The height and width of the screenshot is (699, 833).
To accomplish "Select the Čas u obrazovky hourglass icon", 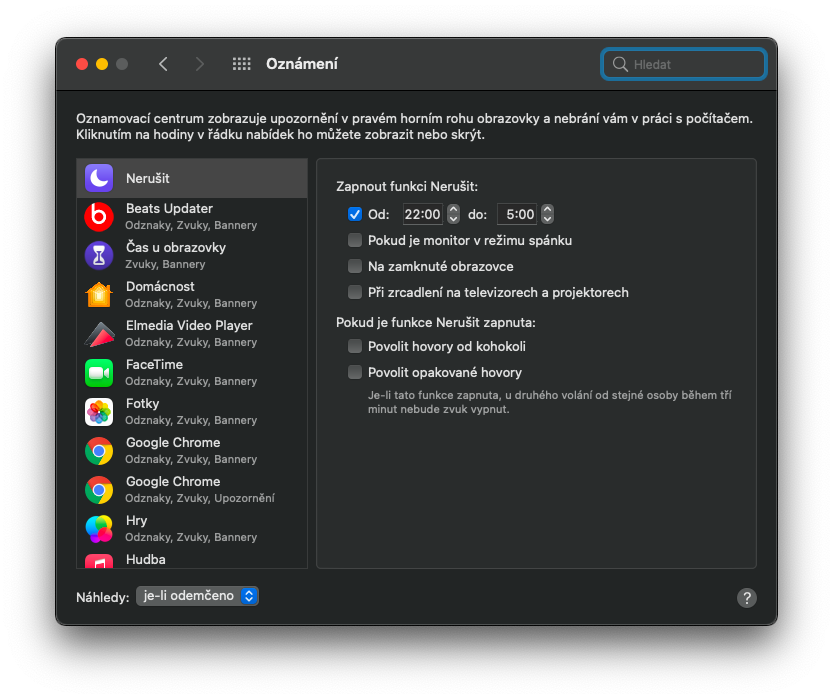I will click(99, 255).
